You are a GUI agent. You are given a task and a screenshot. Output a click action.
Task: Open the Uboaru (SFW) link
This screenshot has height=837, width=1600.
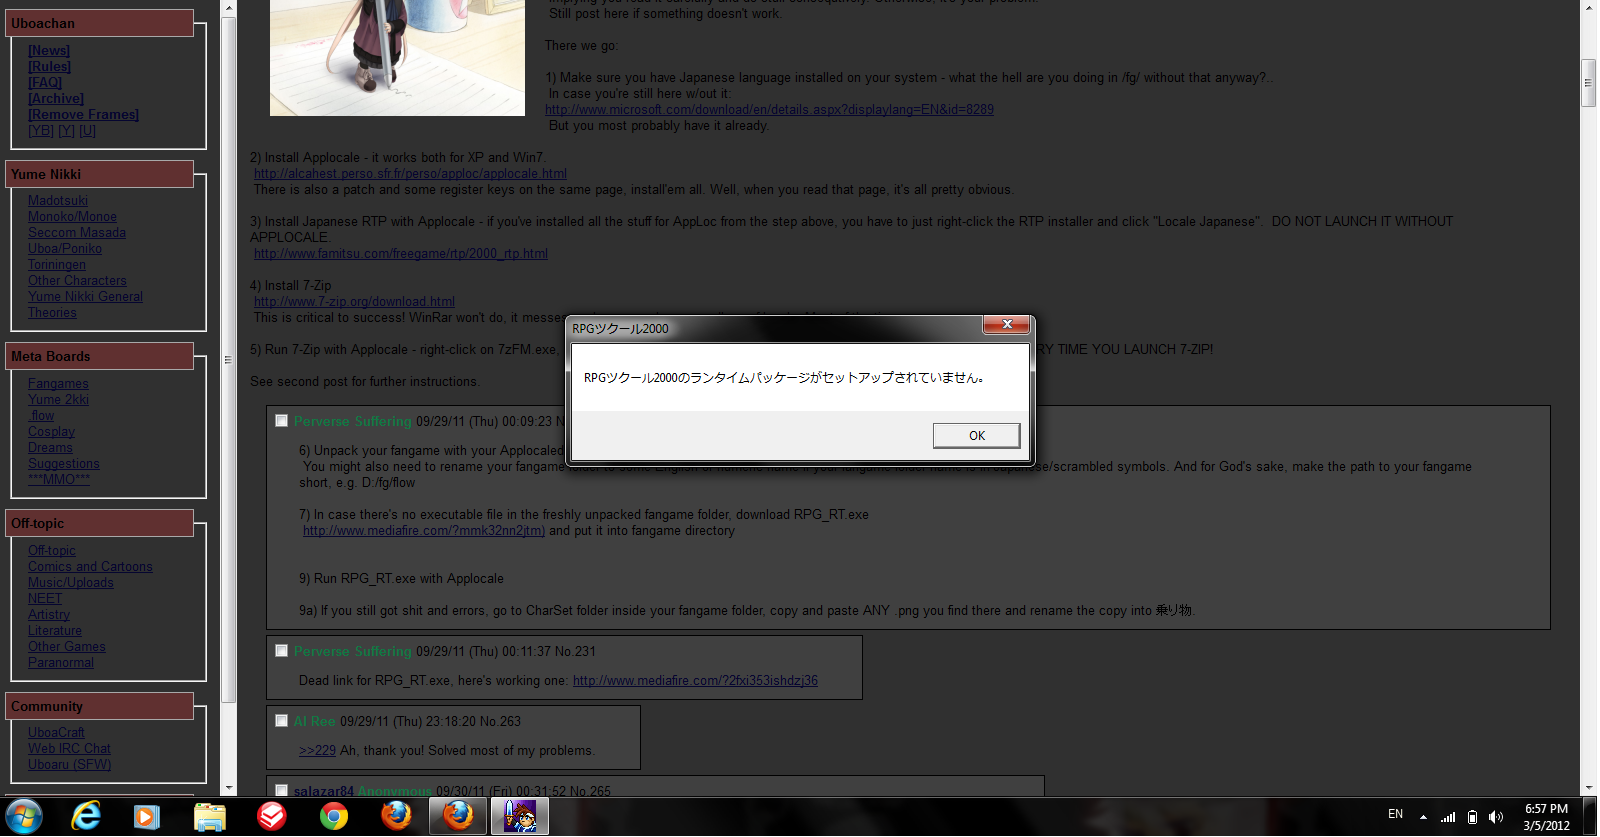point(69,765)
